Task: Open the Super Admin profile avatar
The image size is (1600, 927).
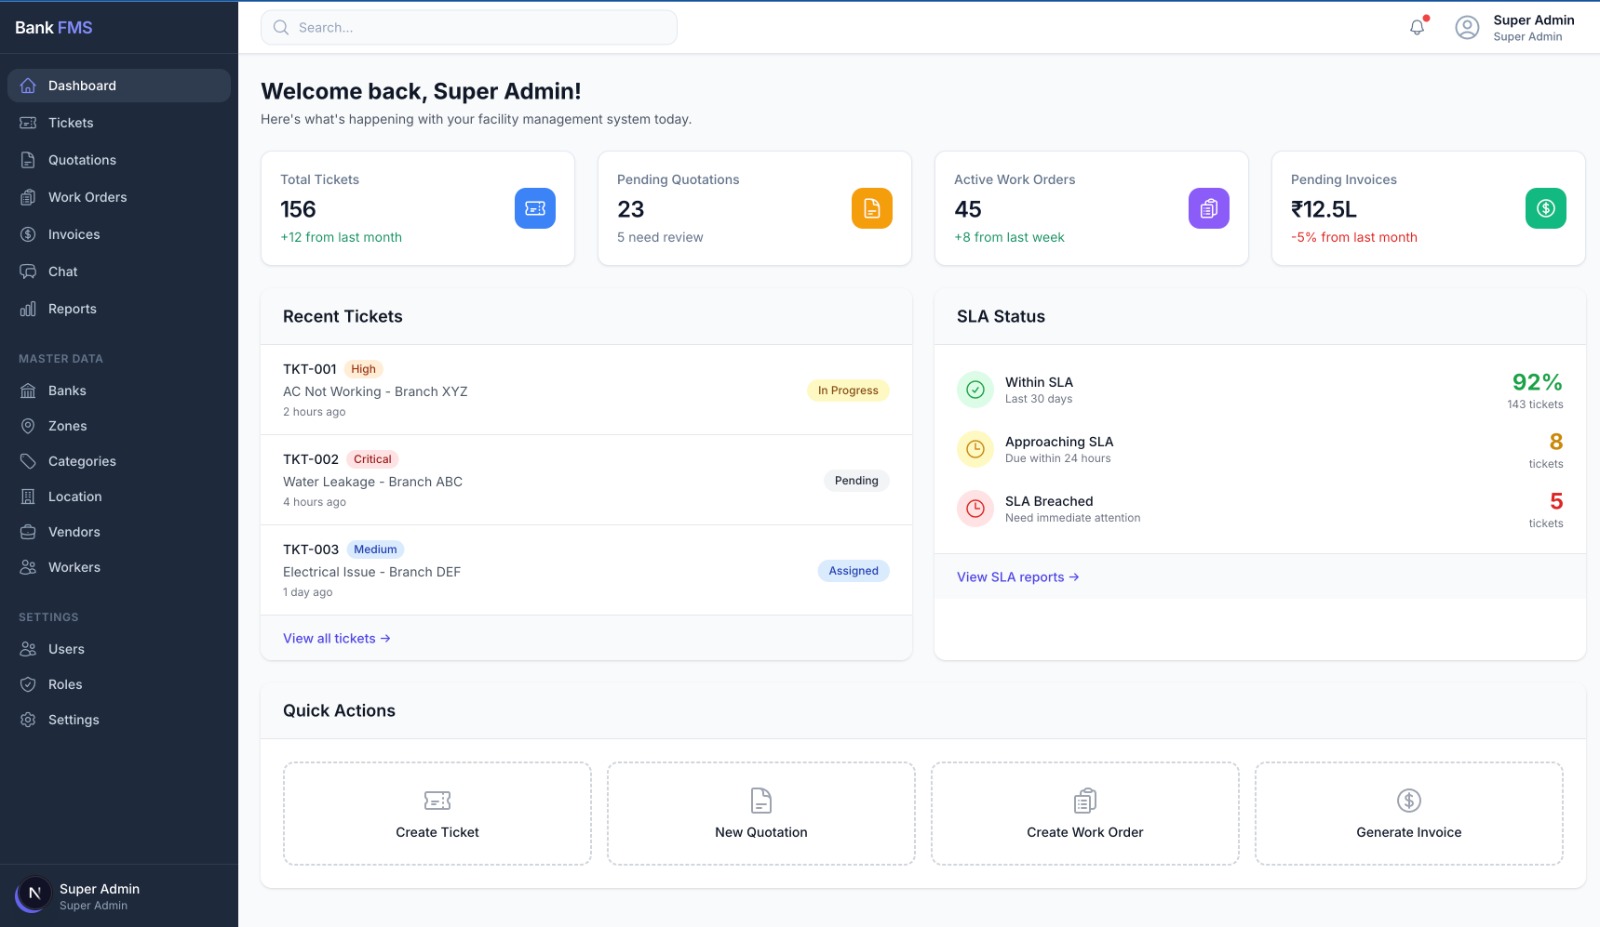Action: pyautogui.click(x=1467, y=27)
